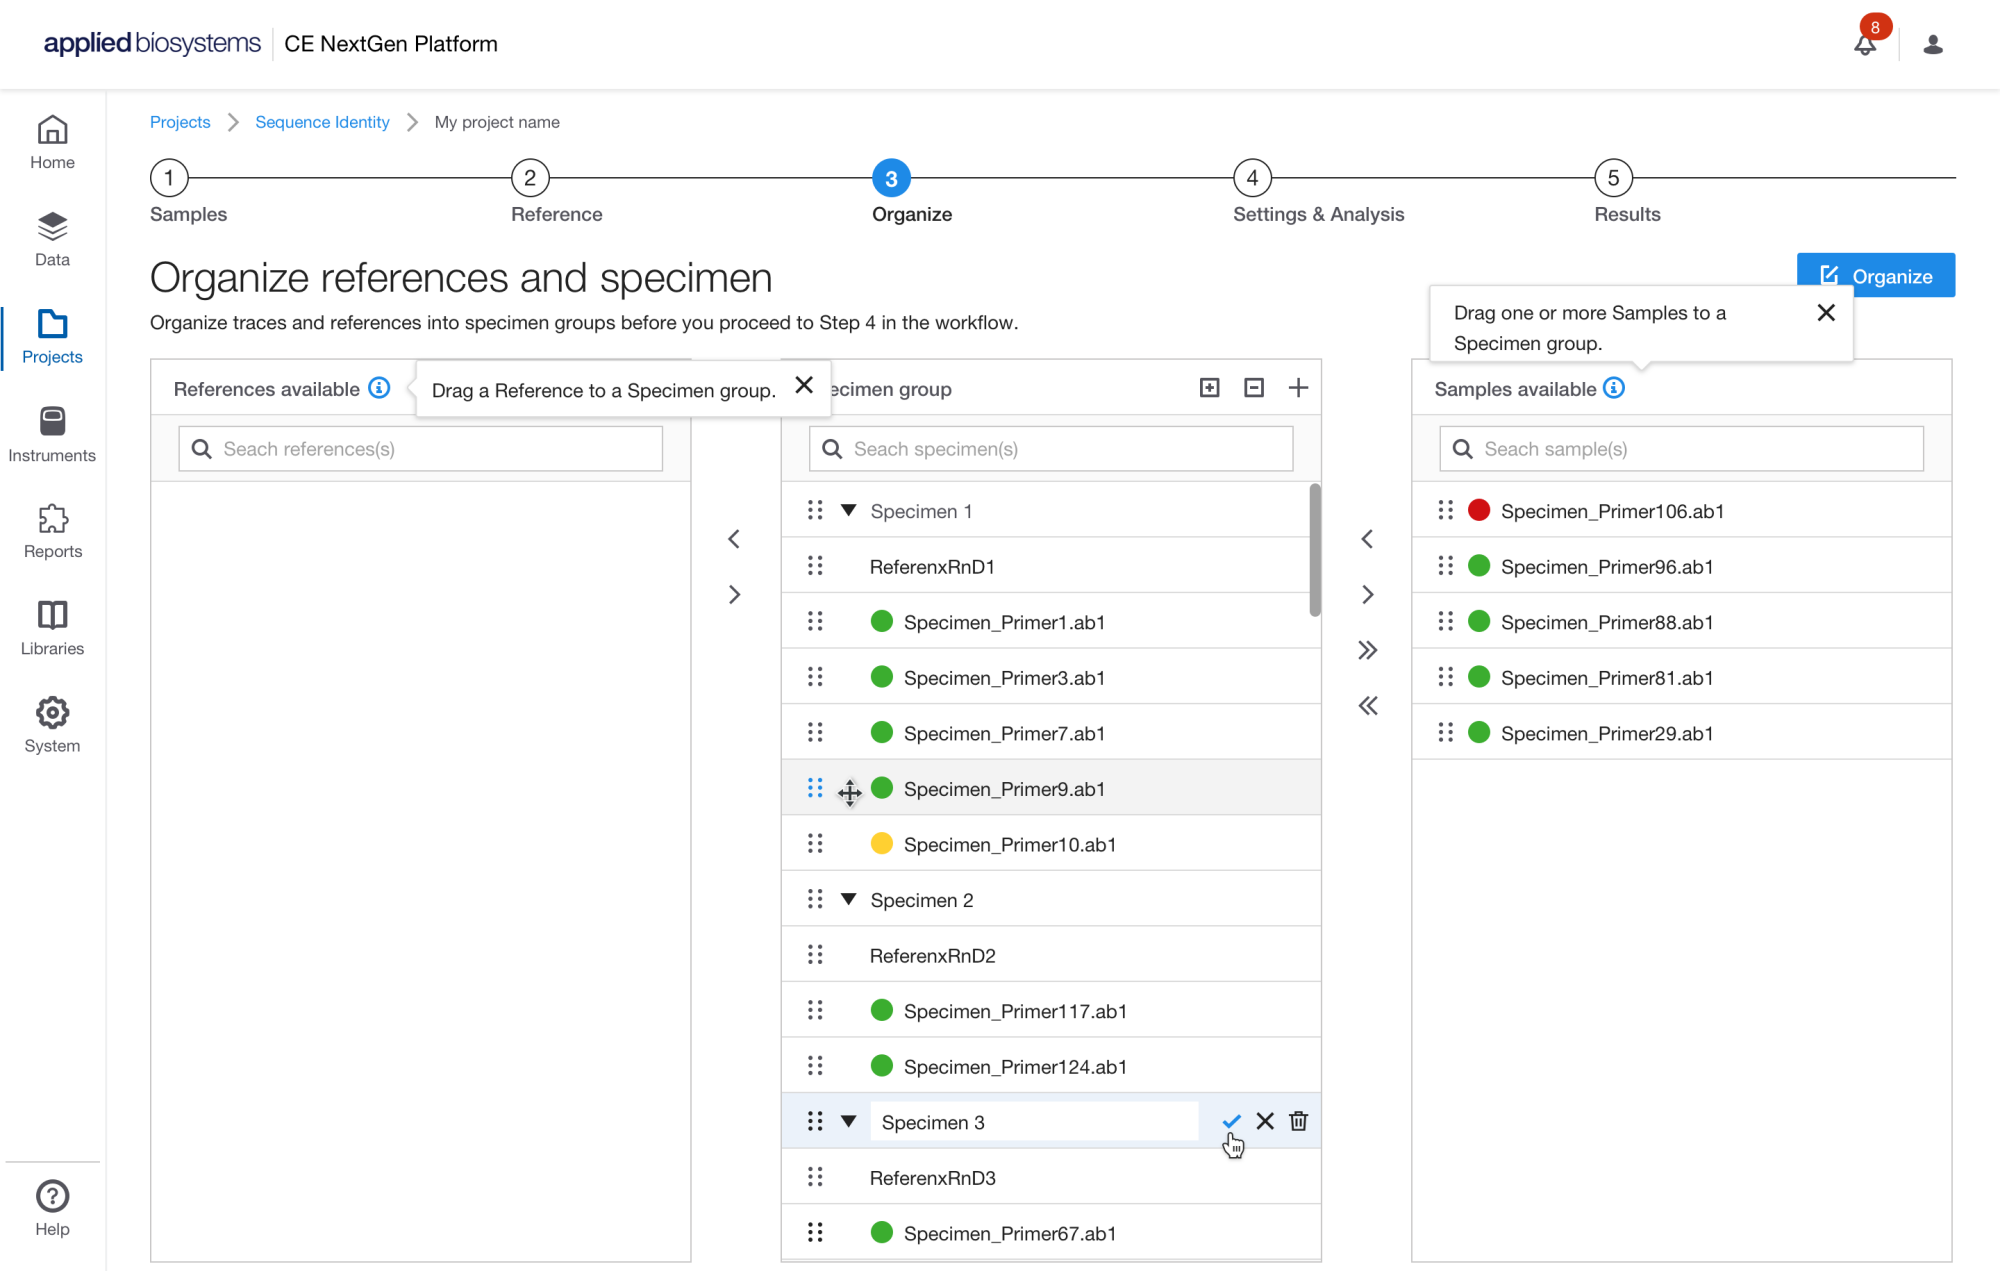Click the expand-all icon in specimen group header

pyautogui.click(x=1209, y=388)
